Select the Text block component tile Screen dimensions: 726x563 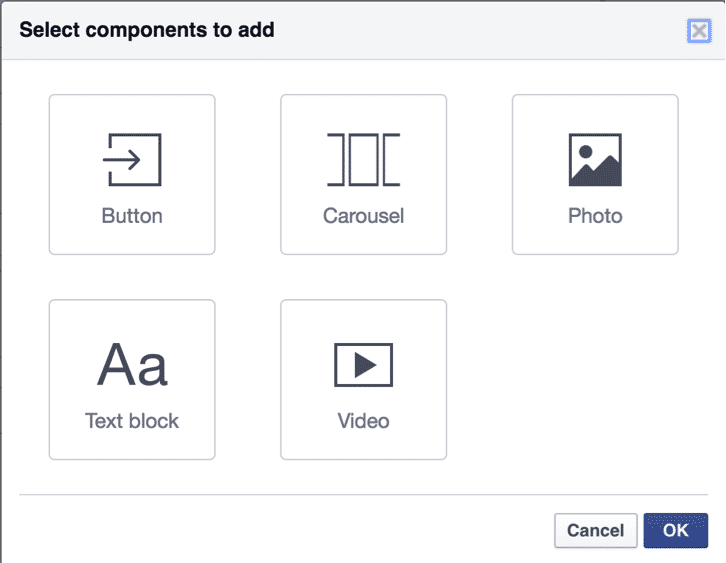tap(132, 380)
